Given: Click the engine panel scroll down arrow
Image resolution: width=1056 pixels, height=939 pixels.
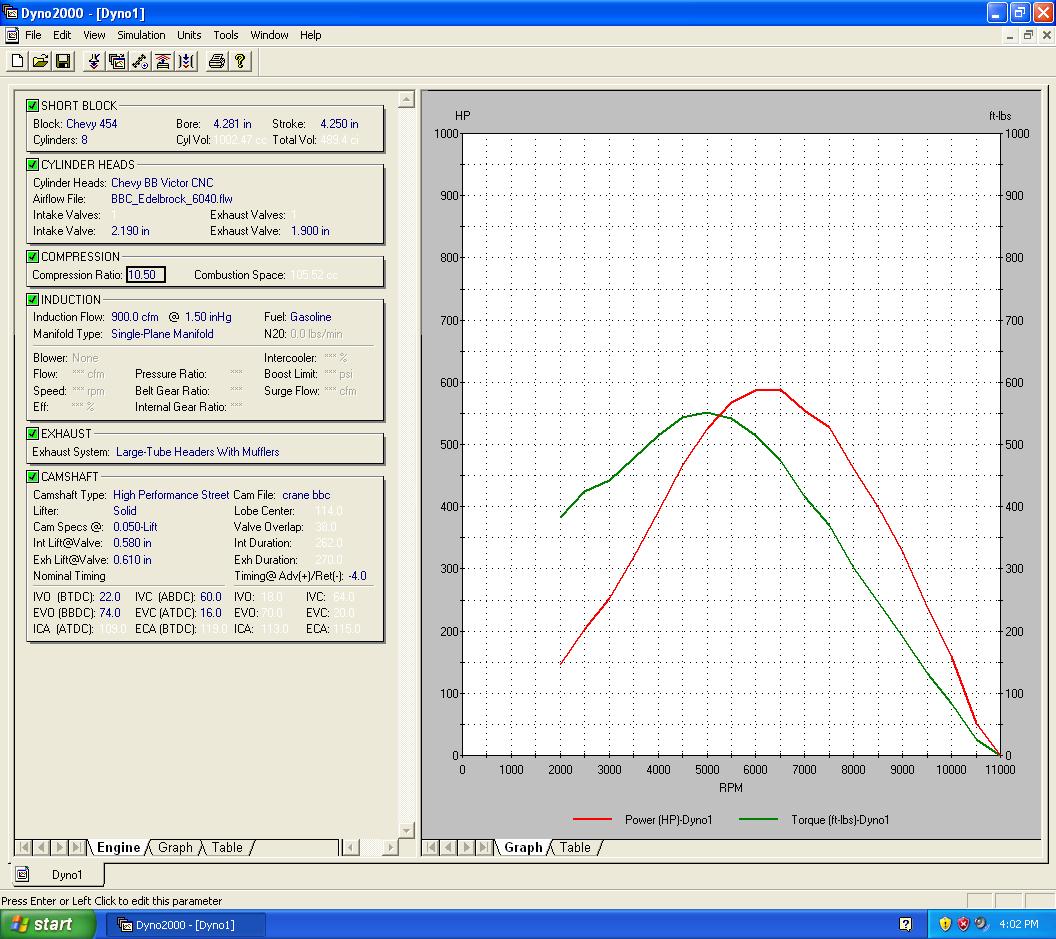Looking at the screenshot, I should click(x=406, y=830).
